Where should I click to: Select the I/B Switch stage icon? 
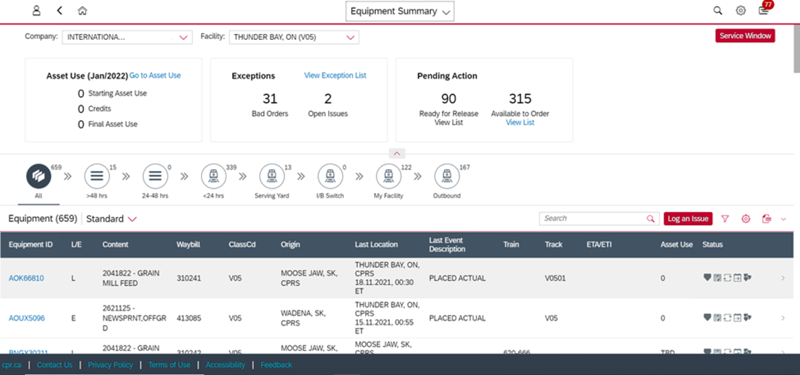[330, 177]
